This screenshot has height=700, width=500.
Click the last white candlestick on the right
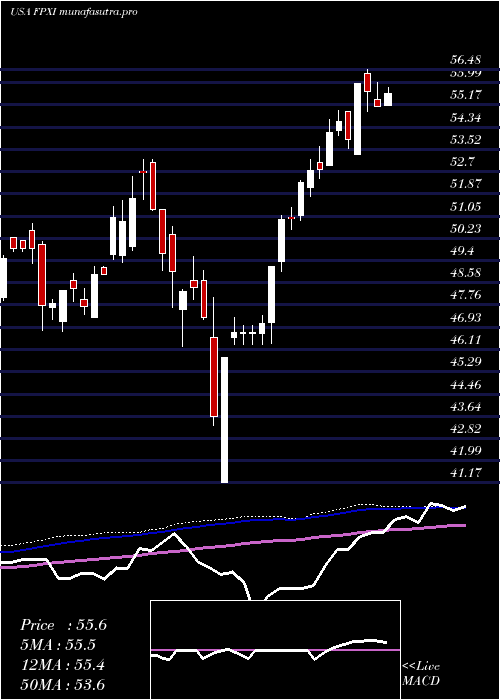[388, 99]
